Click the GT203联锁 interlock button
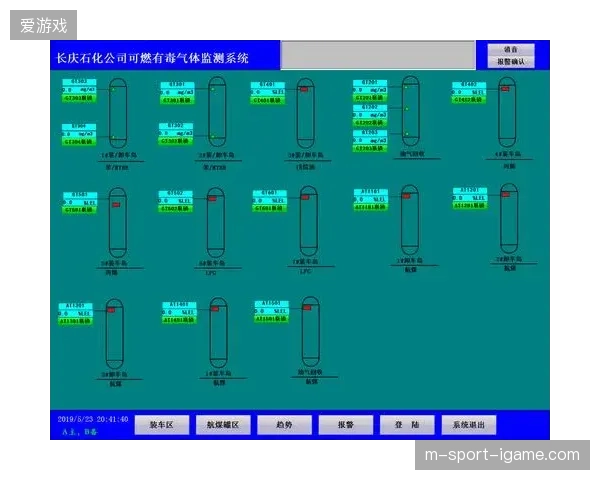This screenshot has width=600, height=480. (x=370, y=148)
